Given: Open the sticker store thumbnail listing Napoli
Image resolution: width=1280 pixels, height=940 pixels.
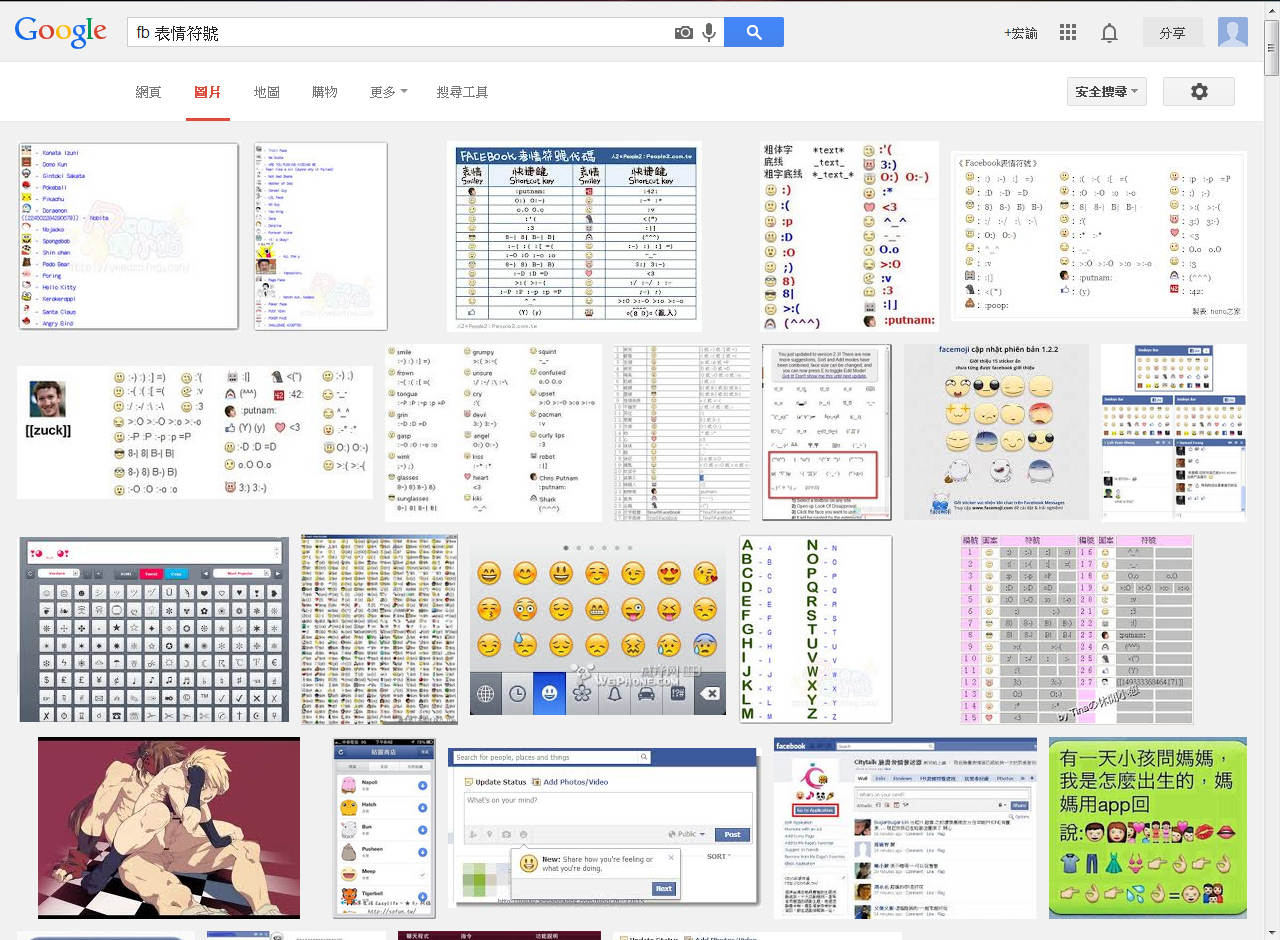Looking at the screenshot, I should tap(385, 828).
